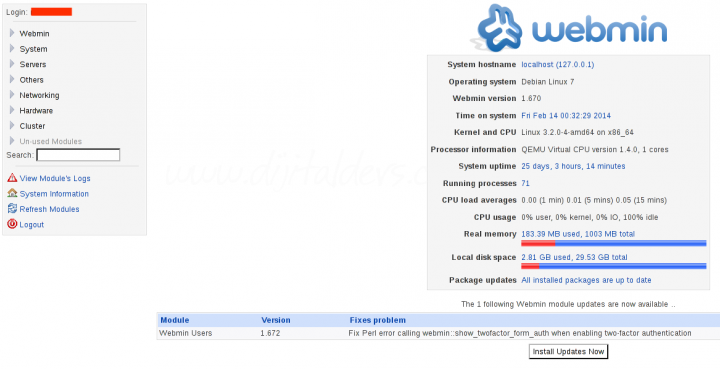This screenshot has width=720, height=369.
Task: Click the Logout link
Action: pos(32,224)
